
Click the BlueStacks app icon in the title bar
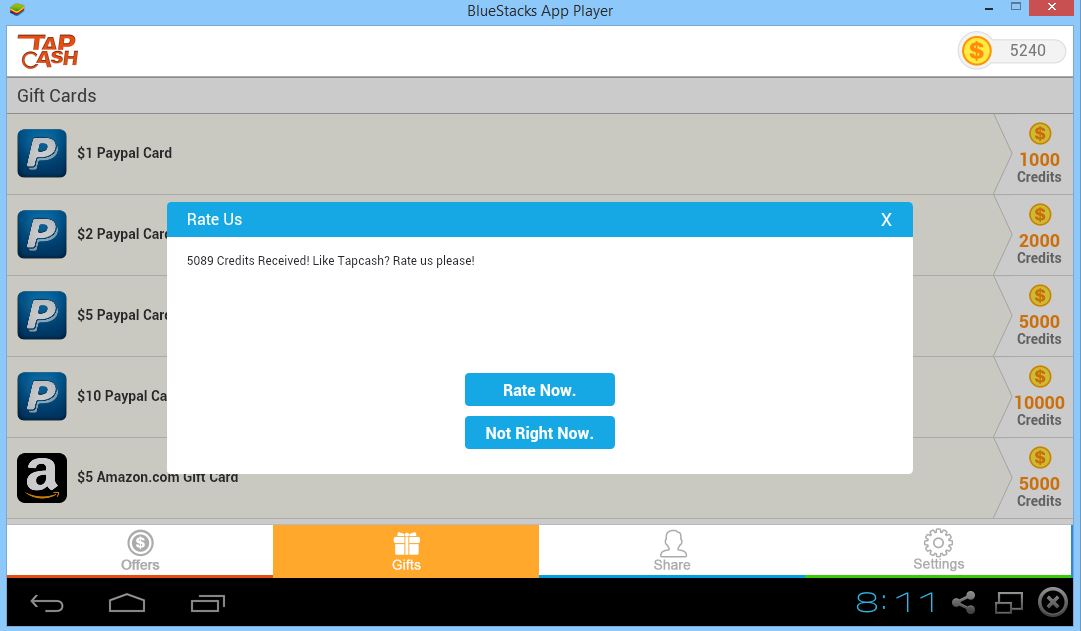pos(17,10)
